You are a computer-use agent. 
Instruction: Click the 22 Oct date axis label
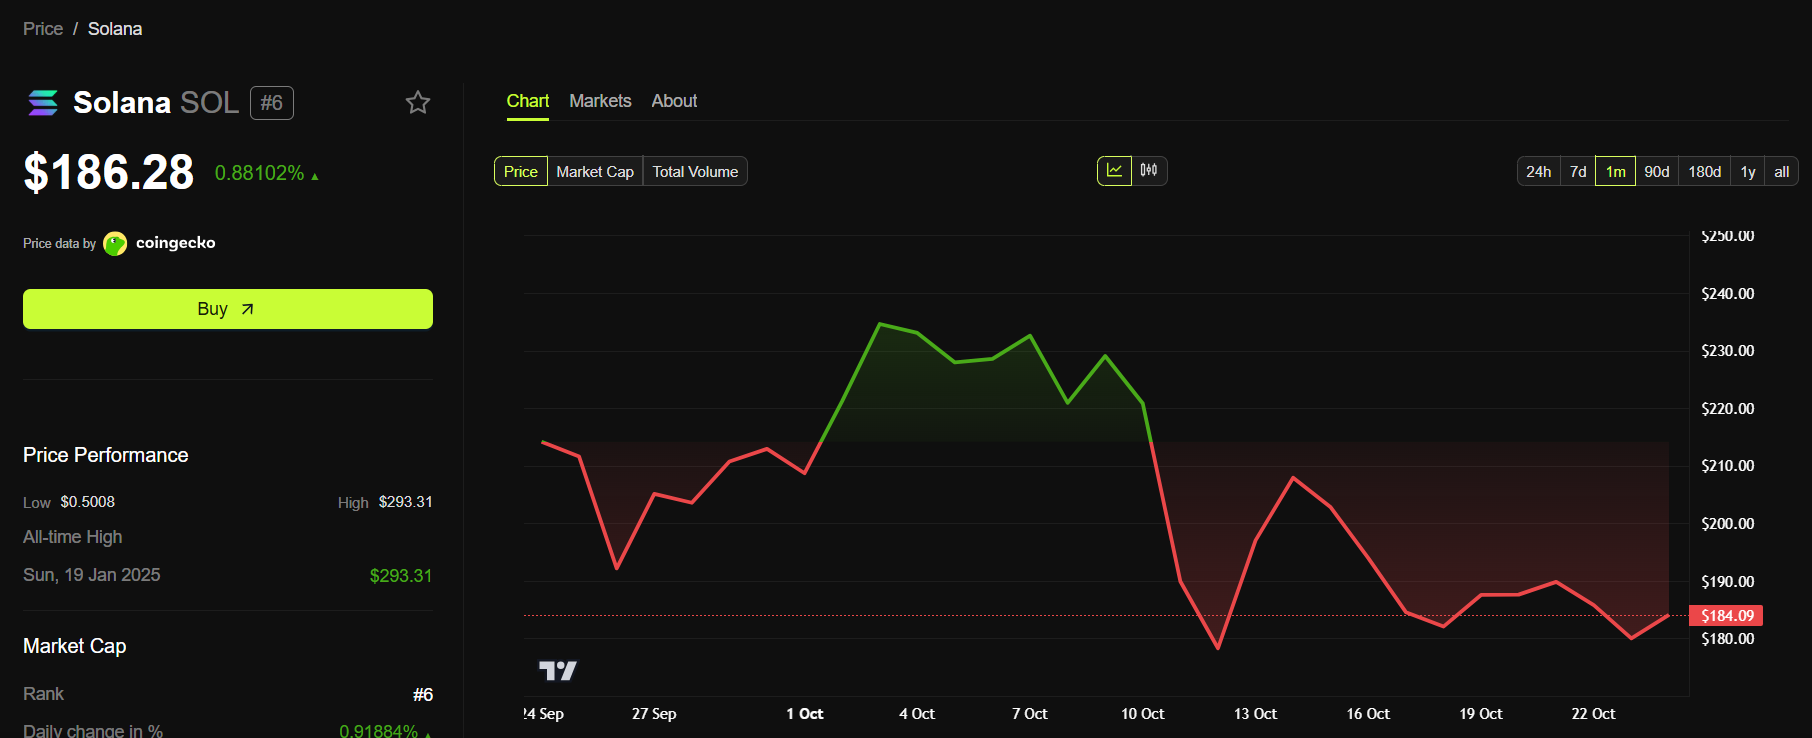click(1593, 714)
